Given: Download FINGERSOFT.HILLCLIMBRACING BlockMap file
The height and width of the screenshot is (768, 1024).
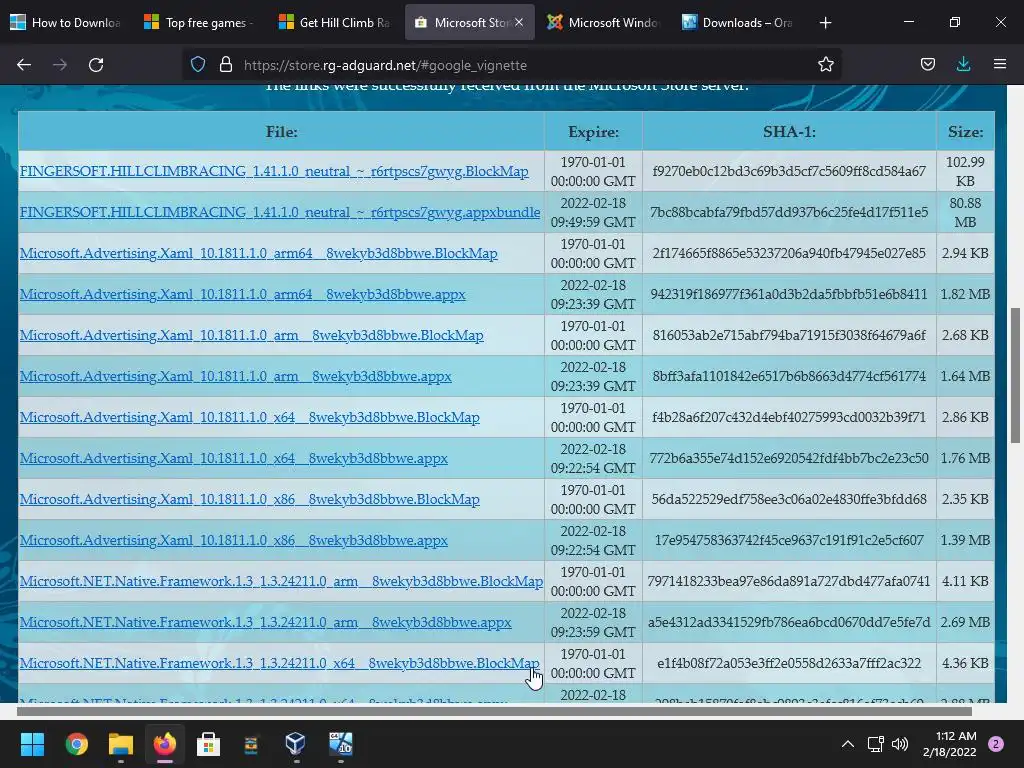Looking at the screenshot, I should (x=274, y=171).
